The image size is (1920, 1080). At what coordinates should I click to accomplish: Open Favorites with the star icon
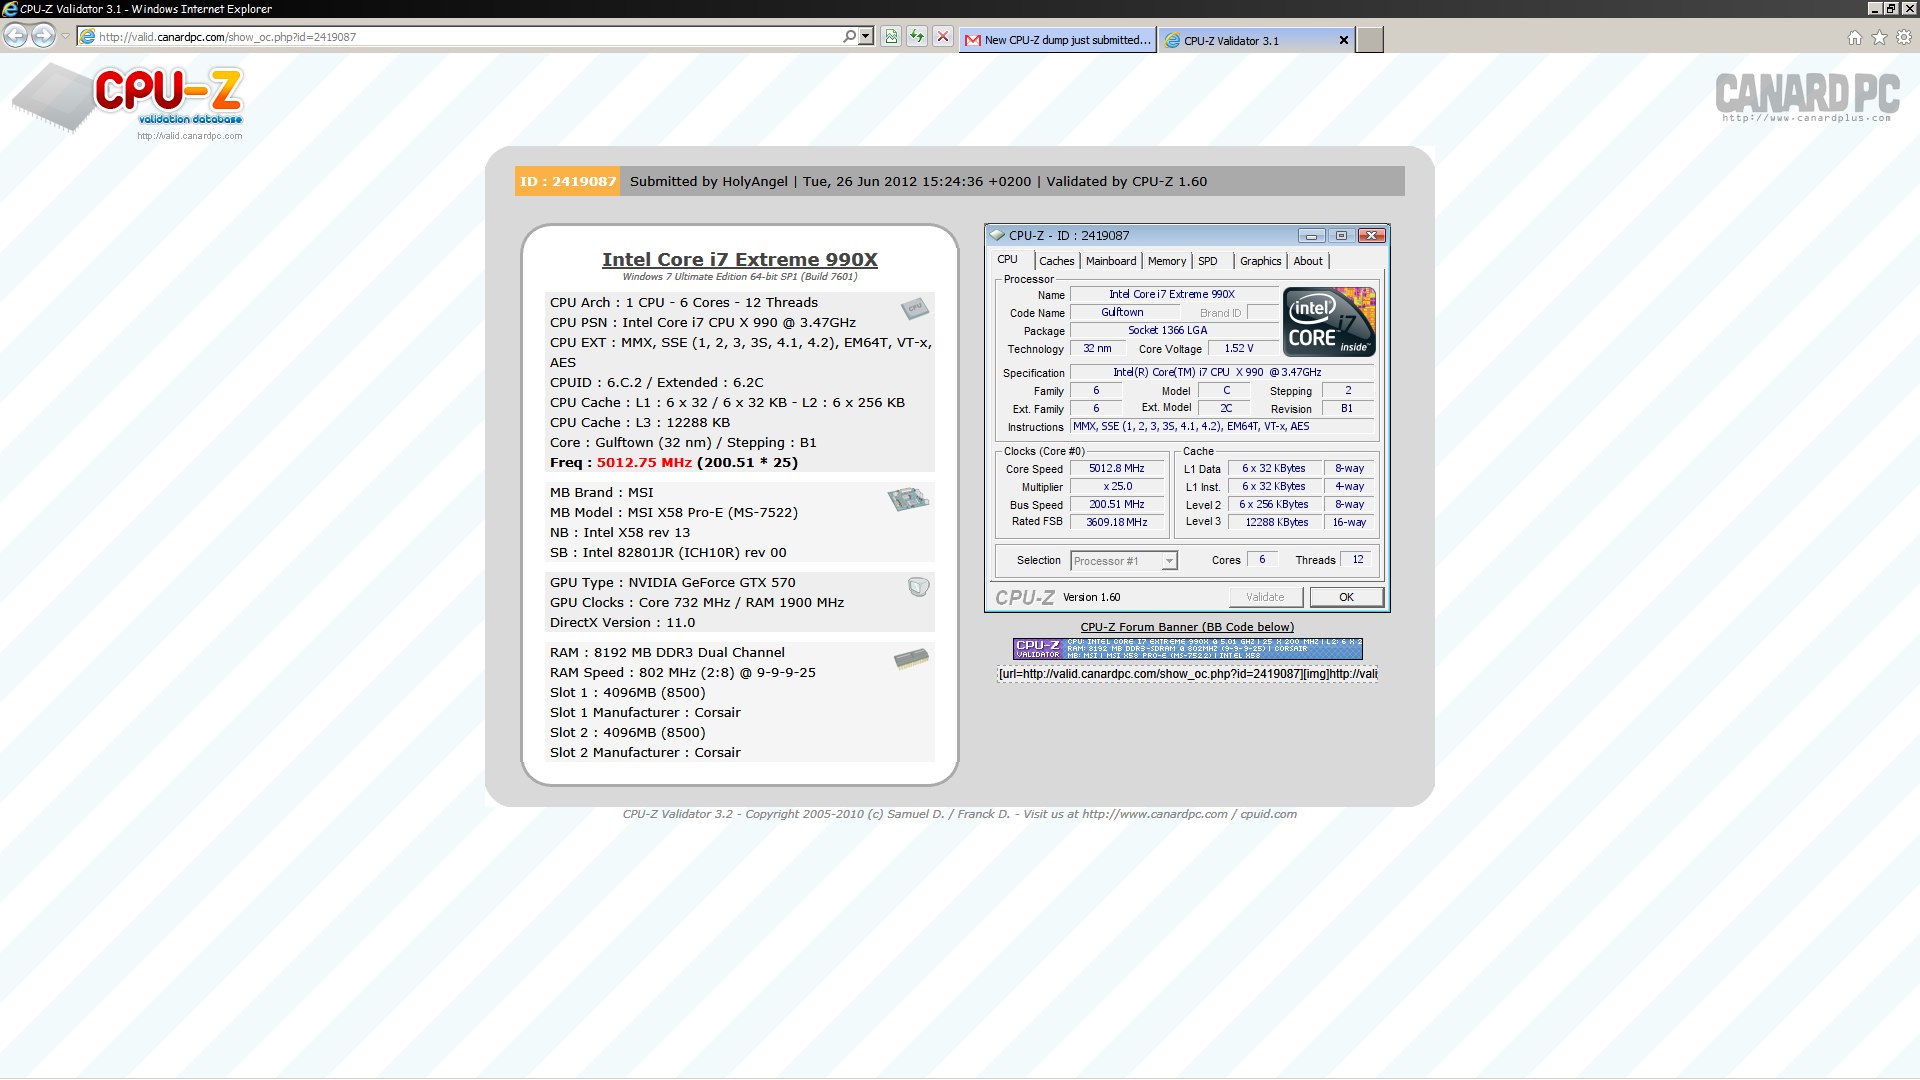click(x=1879, y=38)
